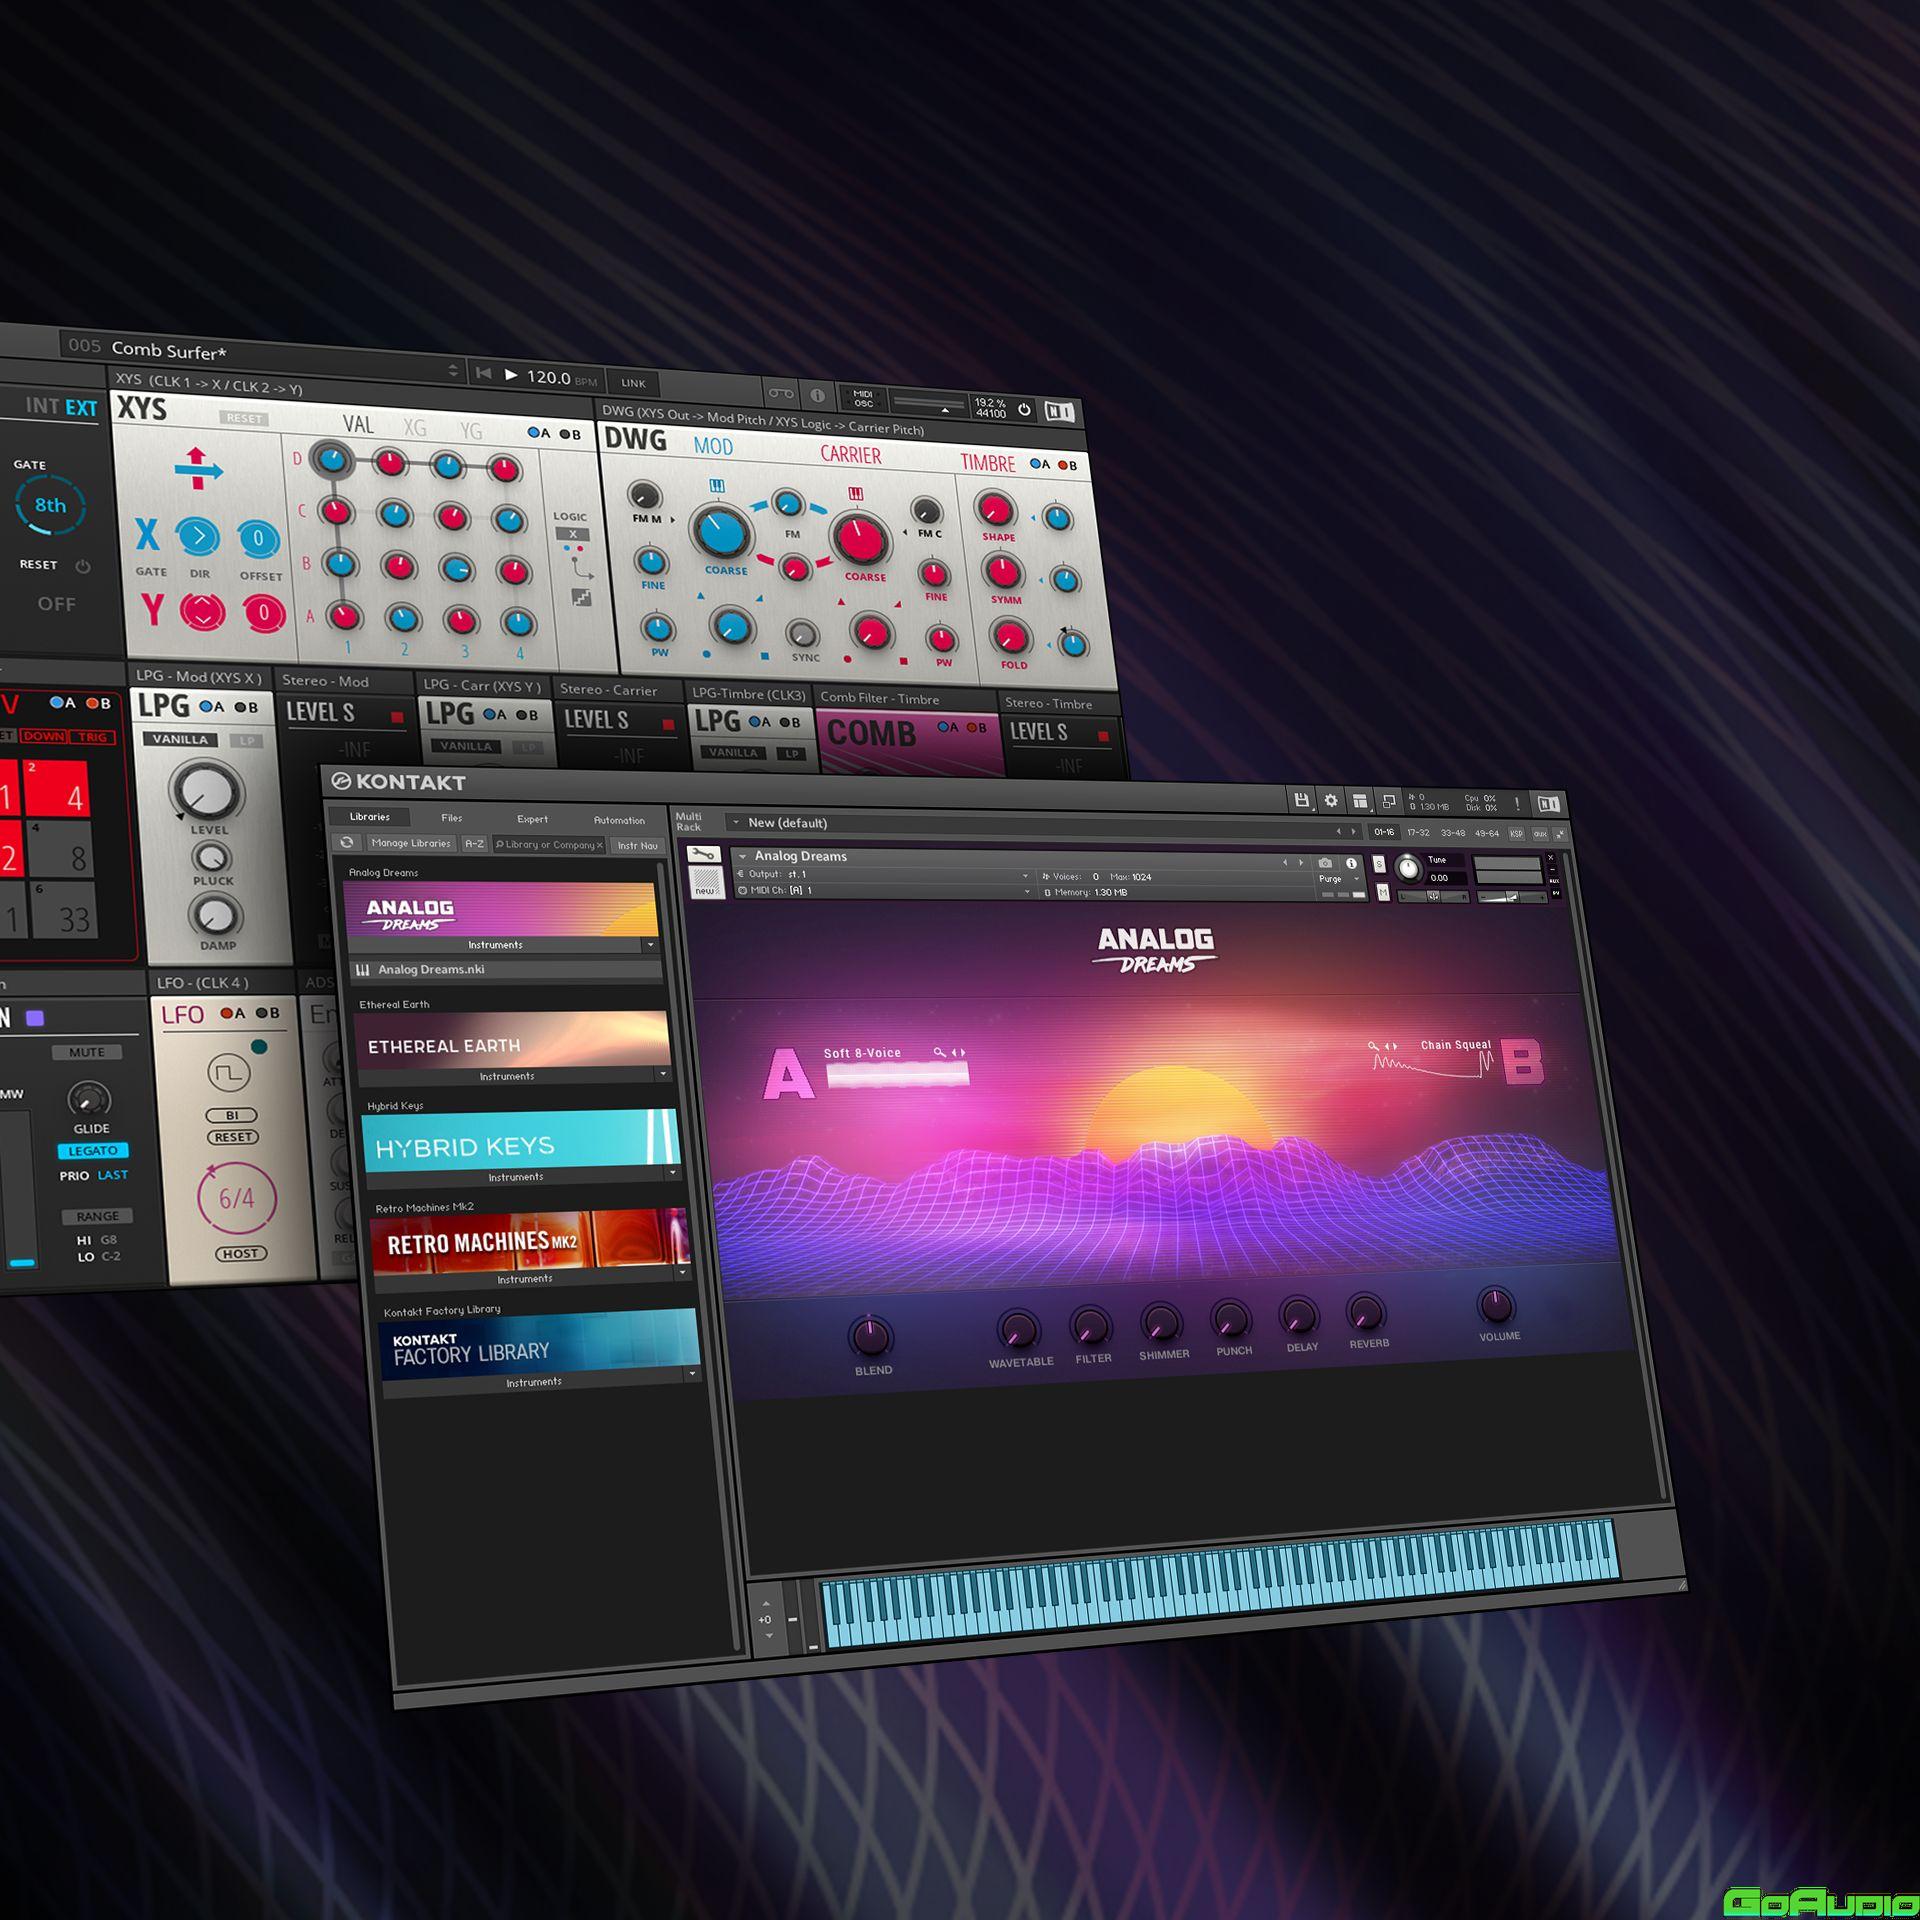Click the Kontakt workspace layout icon
The image size is (1920, 1920).
pos(1360,801)
